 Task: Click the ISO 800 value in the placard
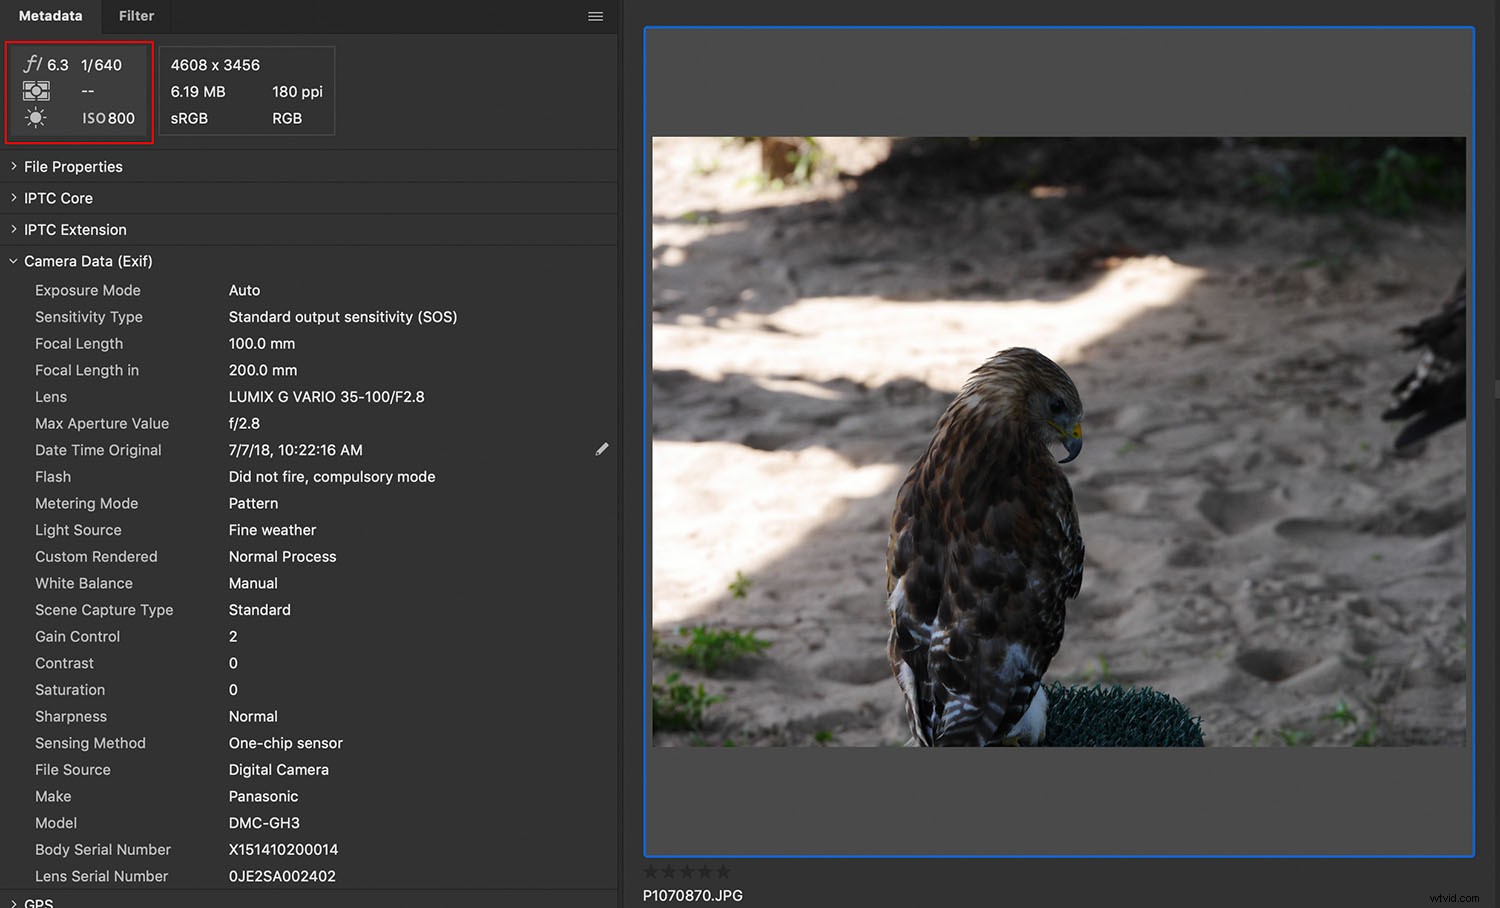[x=108, y=118]
